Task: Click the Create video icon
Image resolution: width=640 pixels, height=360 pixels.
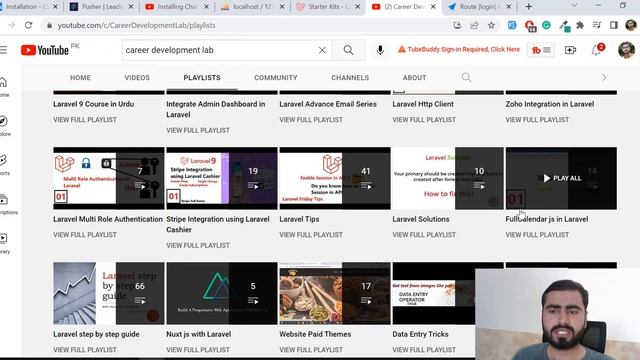Action: coord(570,50)
